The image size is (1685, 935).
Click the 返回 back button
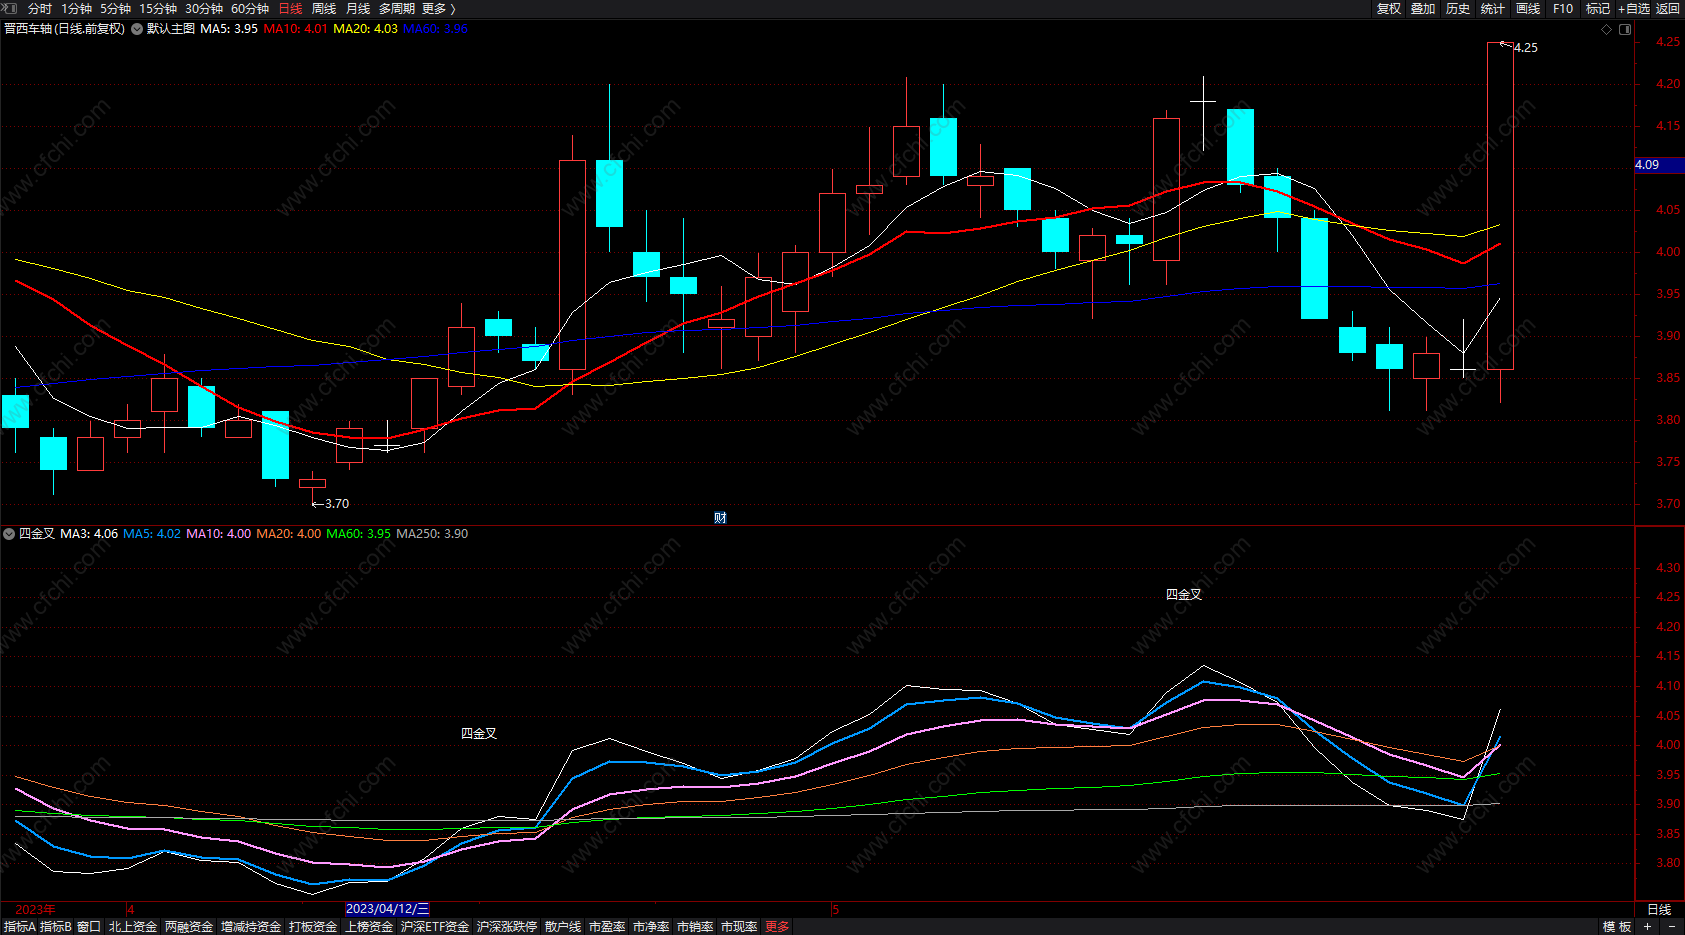(1668, 8)
